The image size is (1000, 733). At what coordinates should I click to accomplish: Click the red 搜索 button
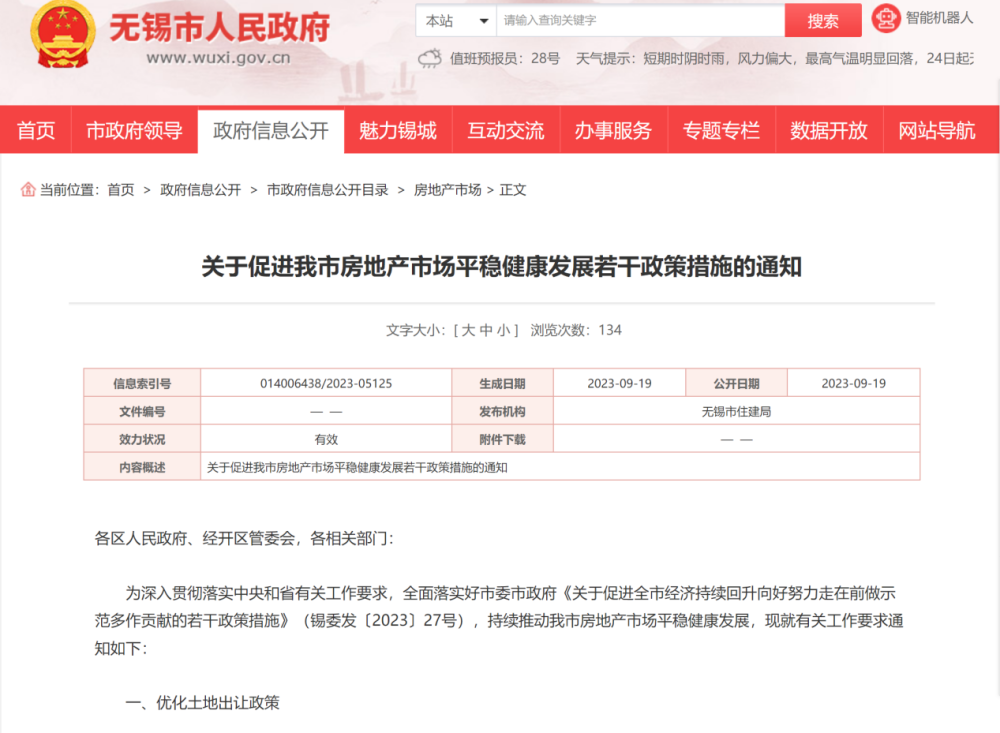(x=823, y=21)
